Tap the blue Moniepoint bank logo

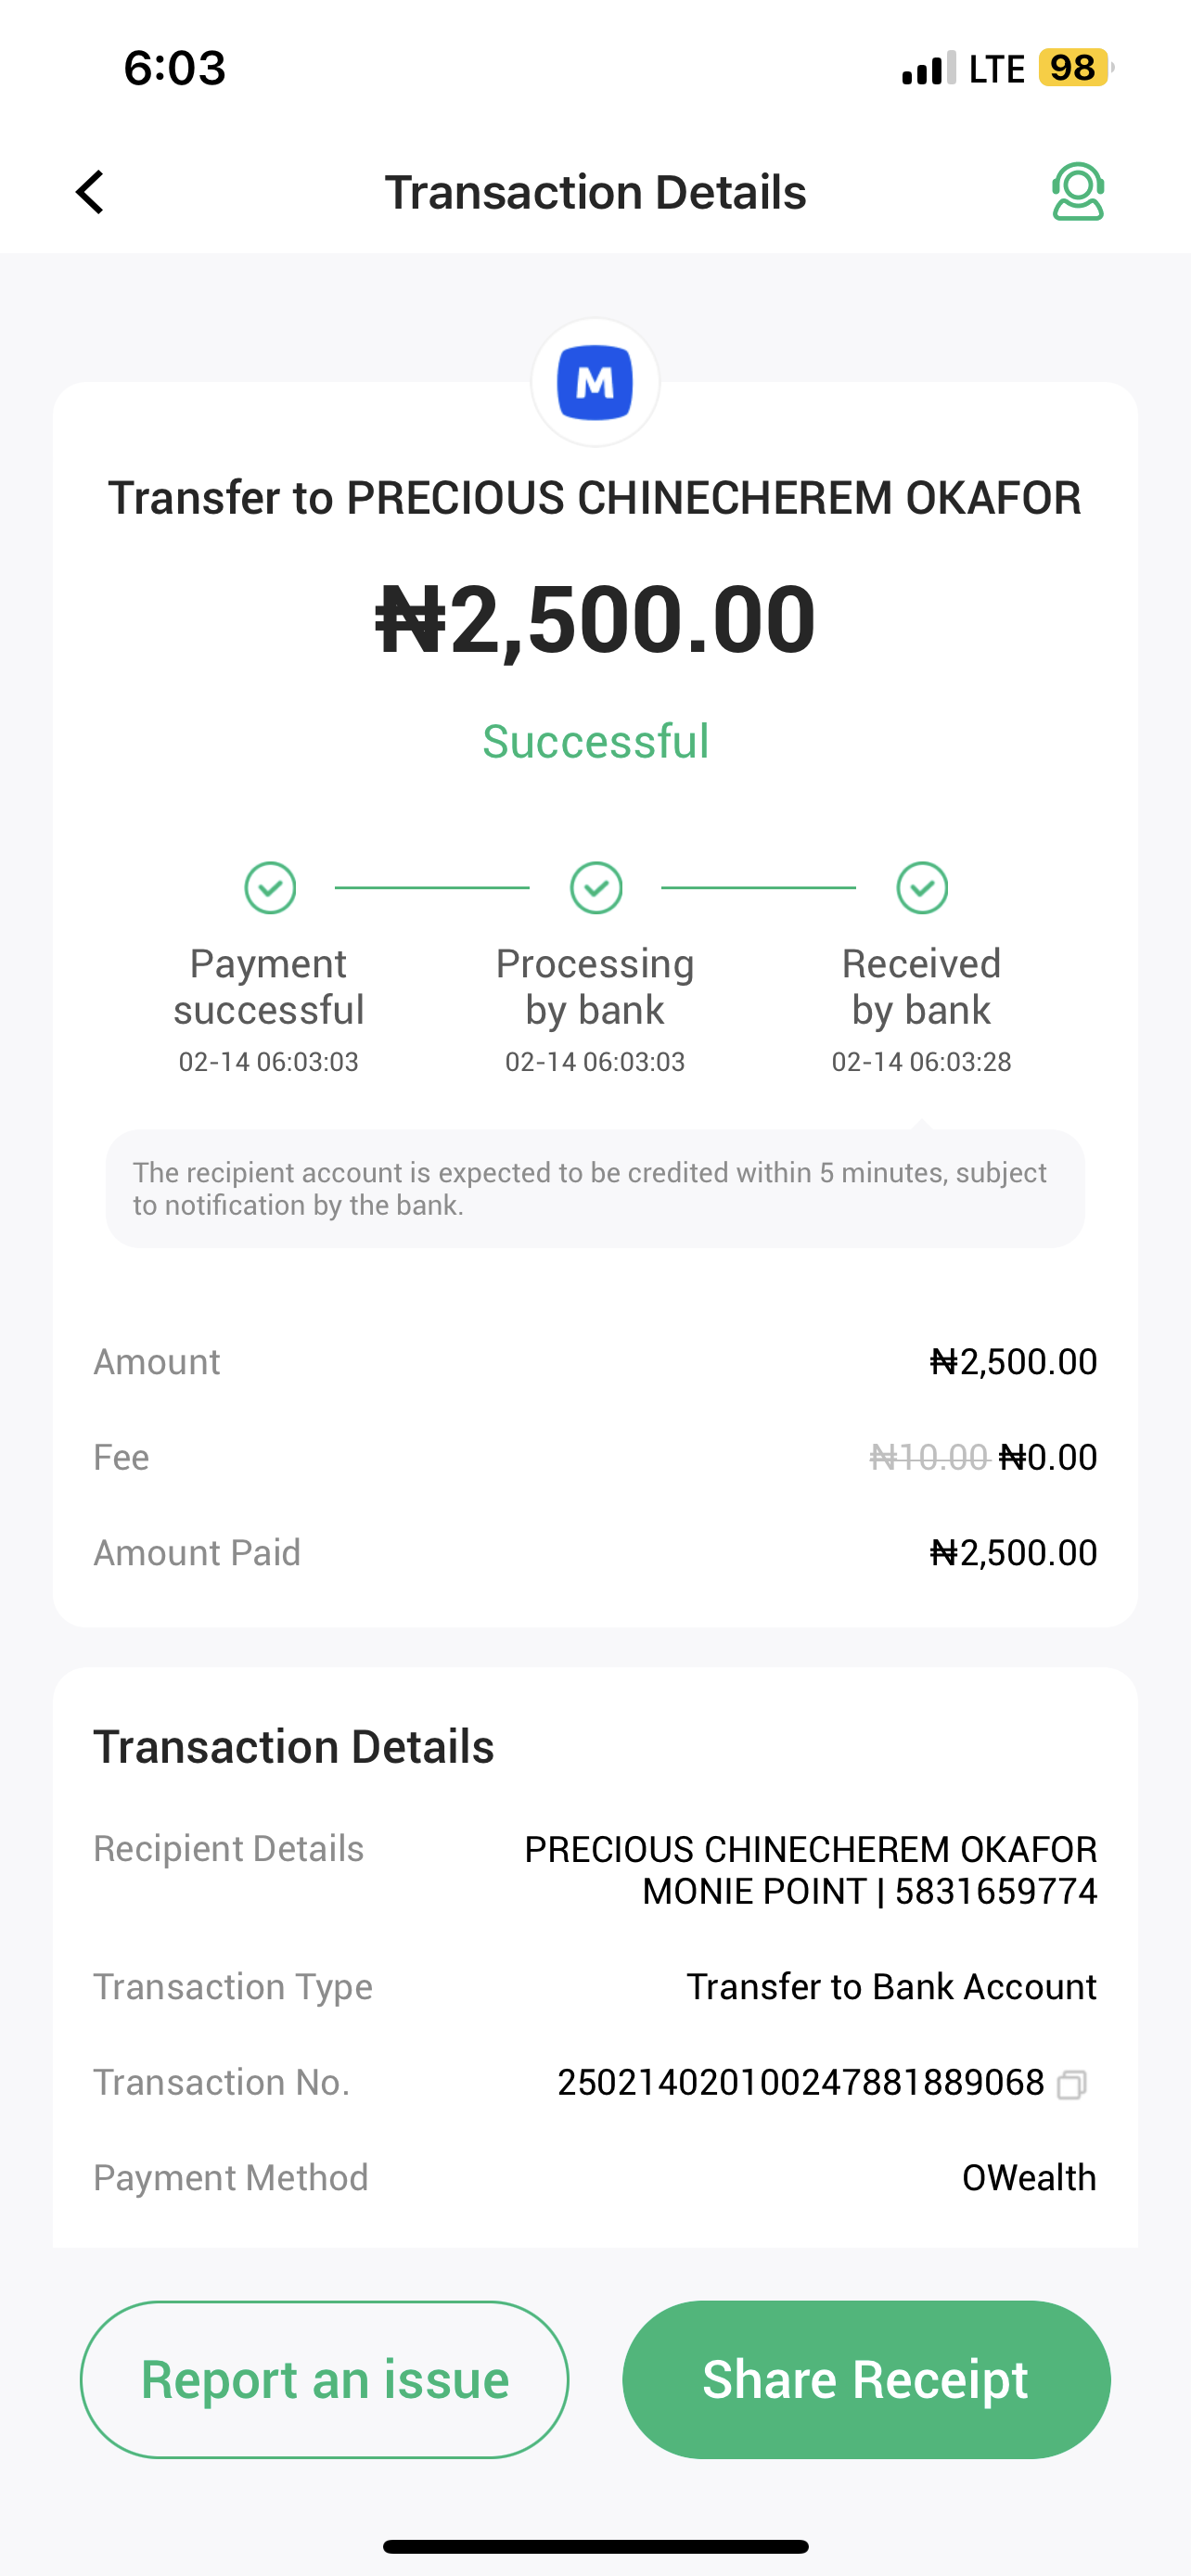coord(595,382)
